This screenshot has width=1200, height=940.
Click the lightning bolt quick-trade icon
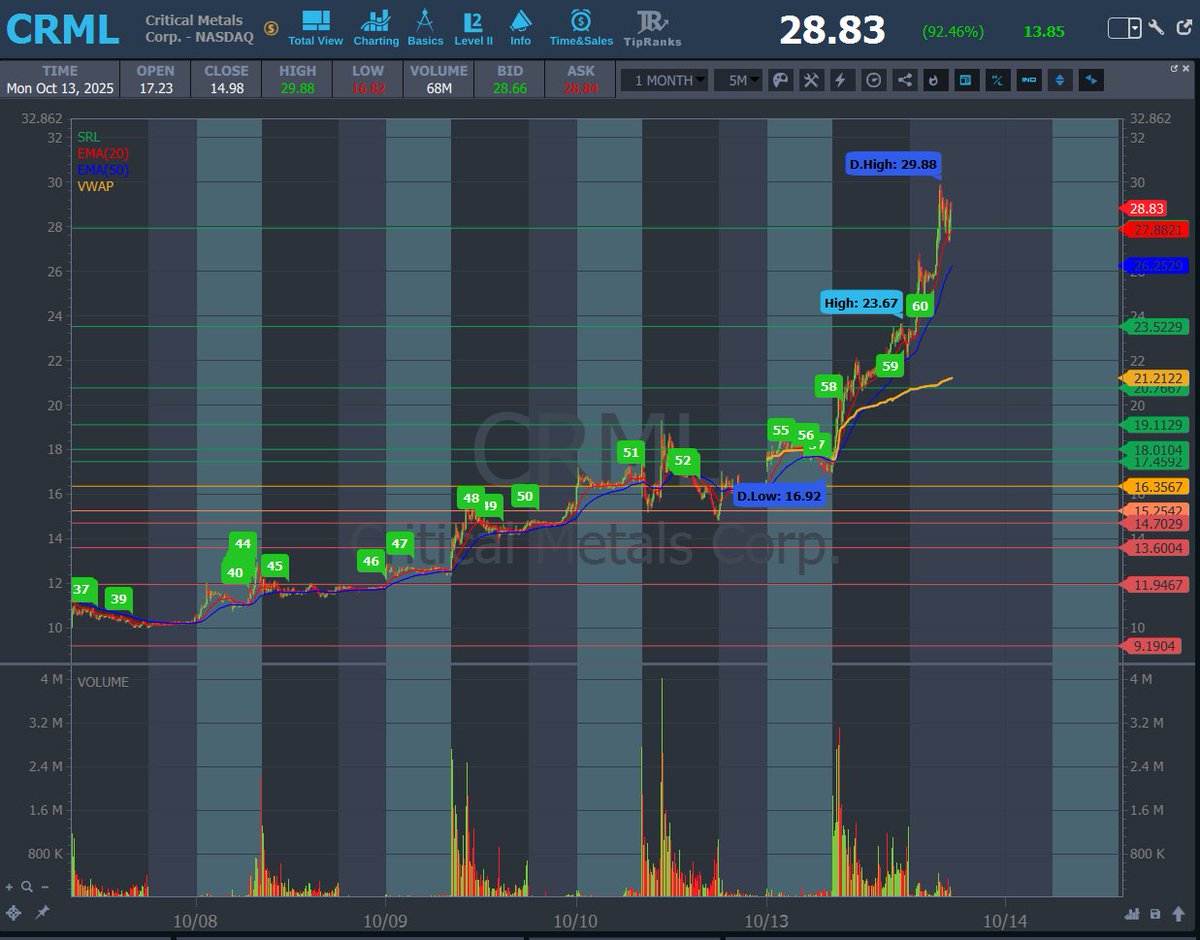click(x=842, y=80)
